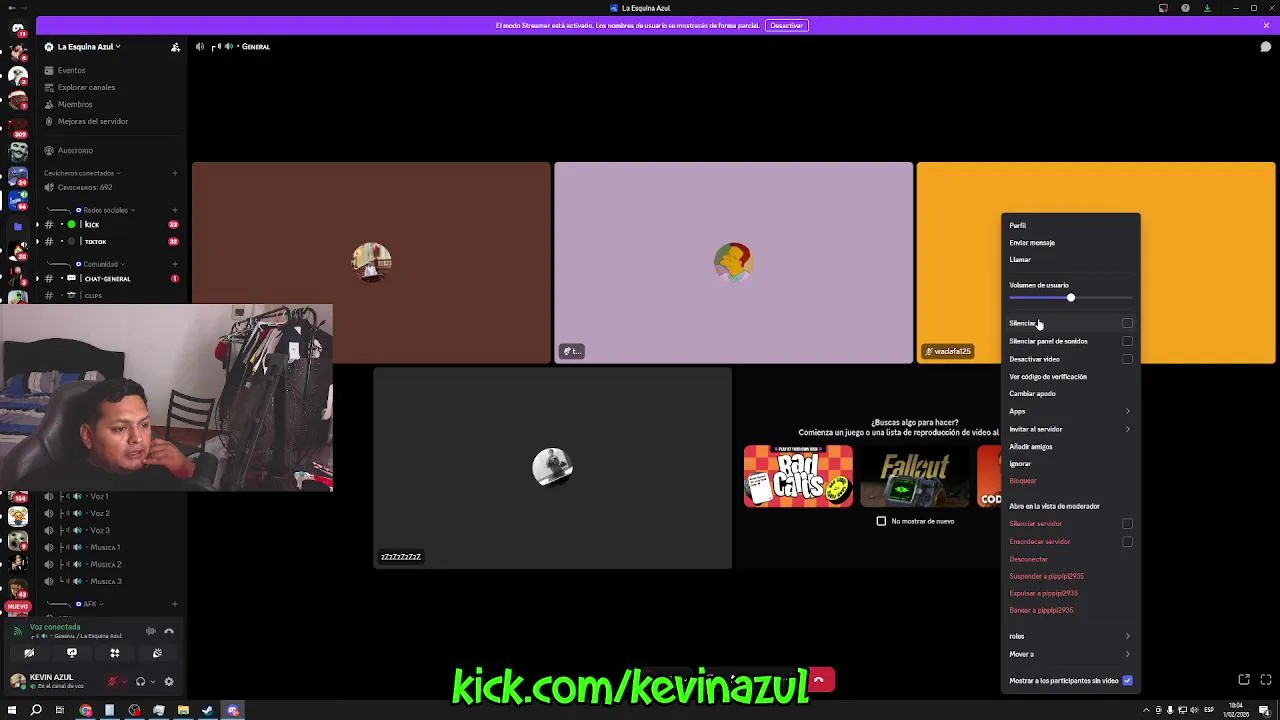Join the Auditorio stage channel
The height and width of the screenshot is (720, 1280).
[75, 150]
